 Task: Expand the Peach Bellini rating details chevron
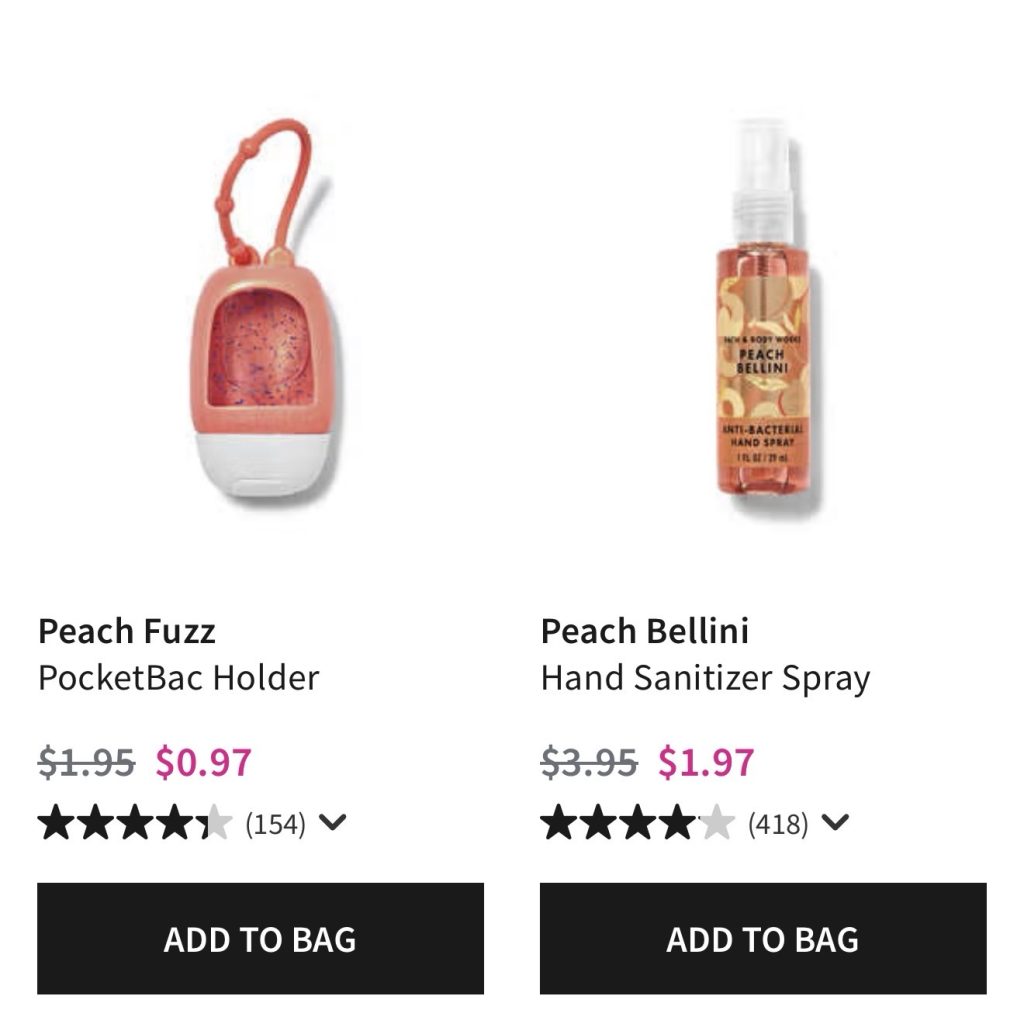835,823
